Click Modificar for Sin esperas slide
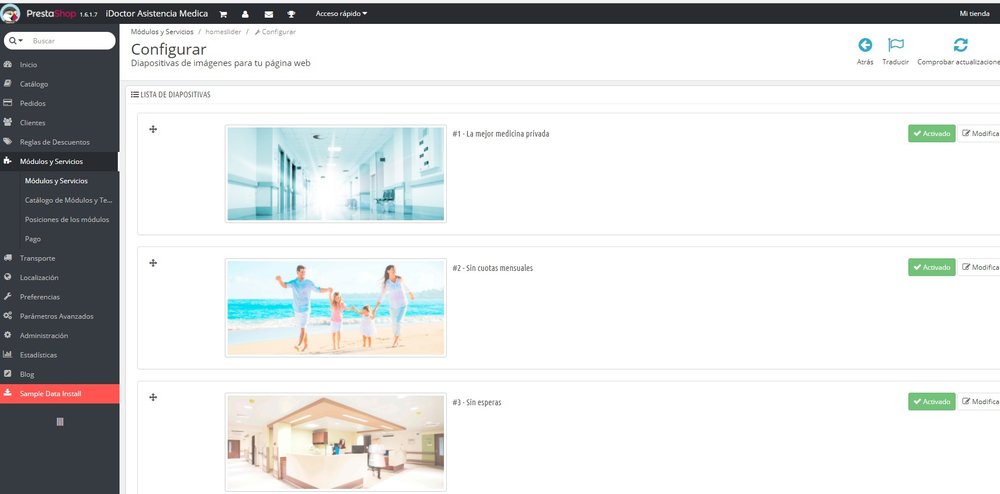The width and height of the screenshot is (1000, 494). [x=979, y=402]
